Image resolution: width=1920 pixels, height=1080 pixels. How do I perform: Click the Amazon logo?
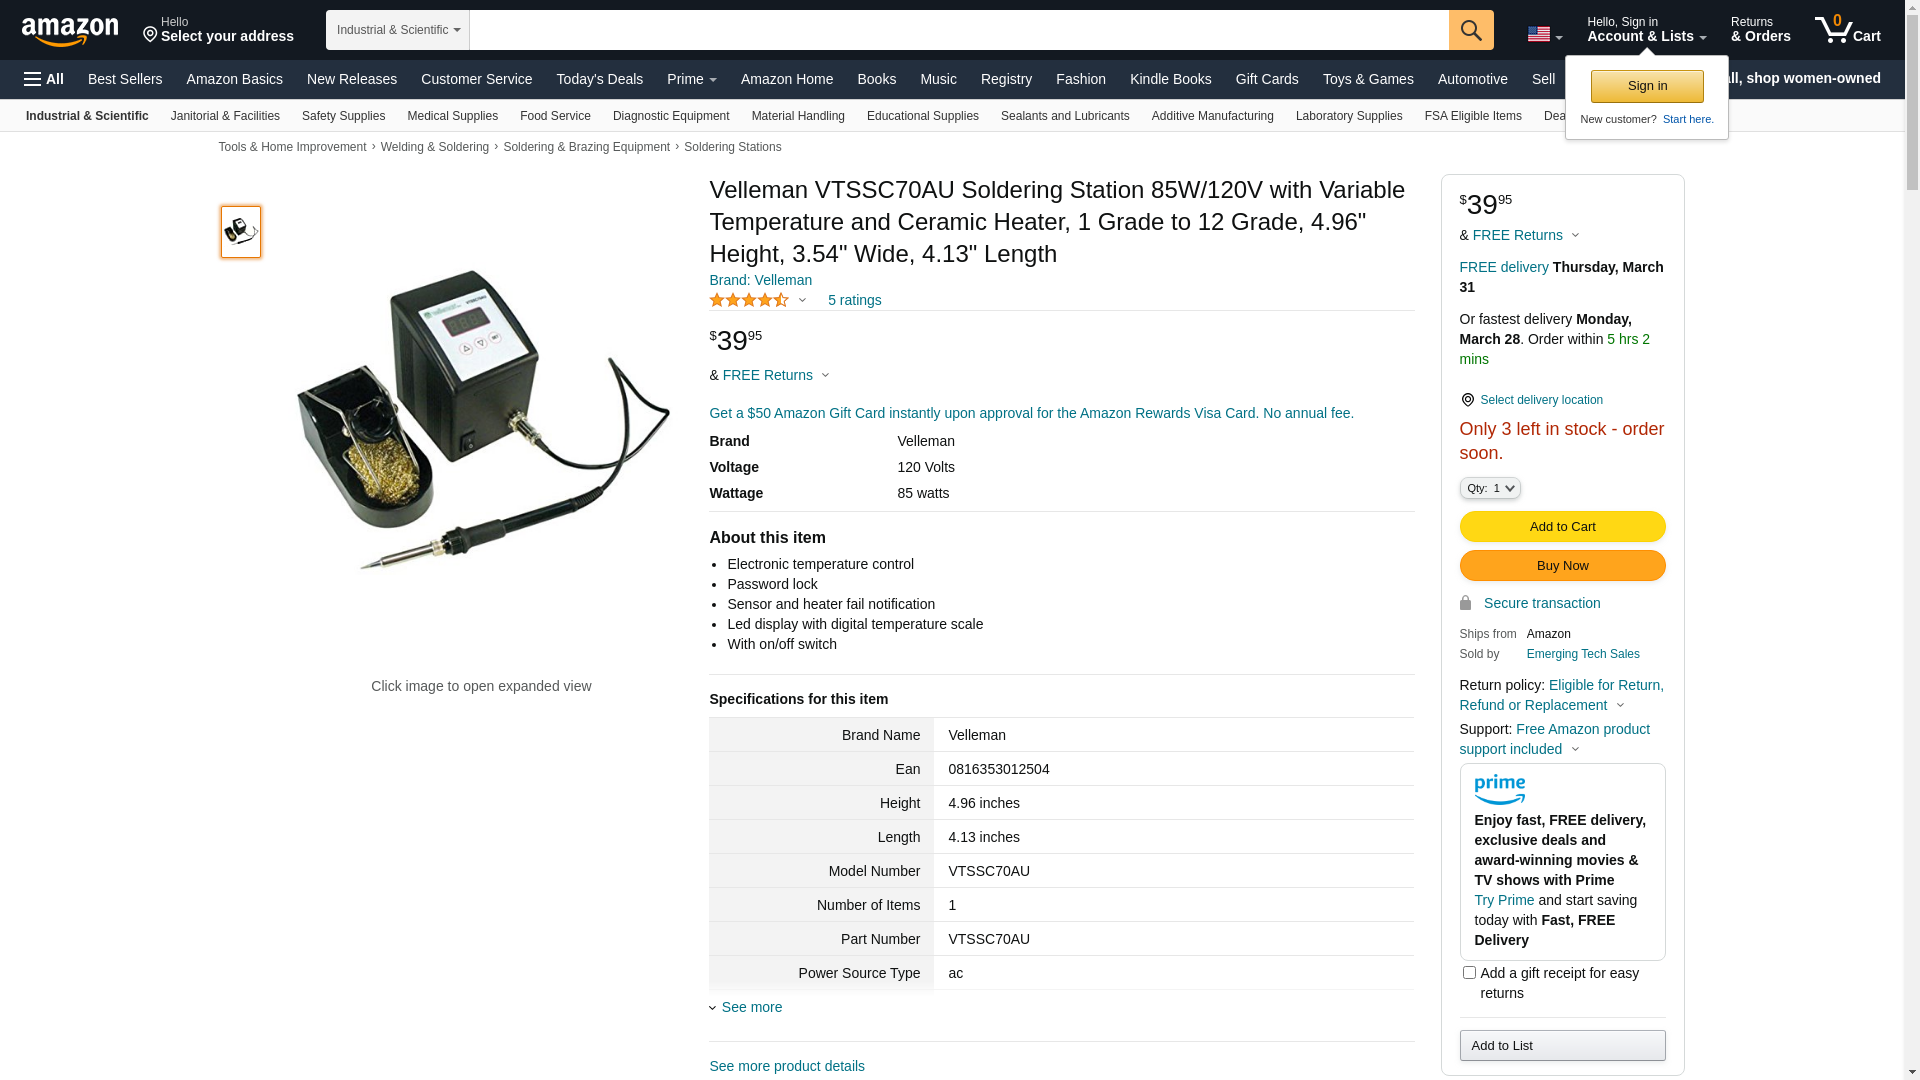point(70,31)
